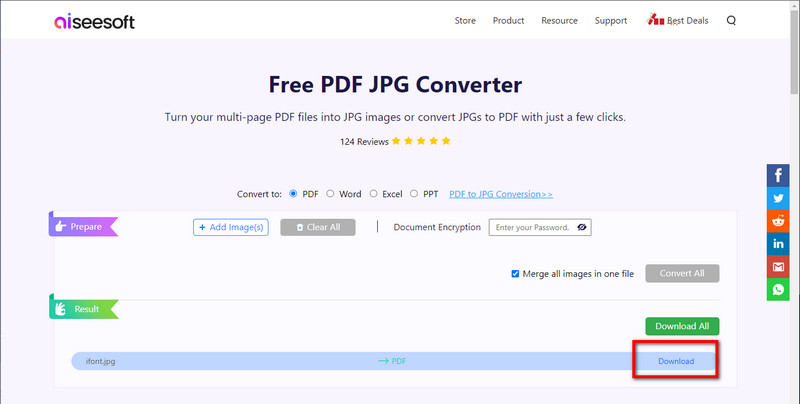Share page on LinkedIn

click(x=778, y=244)
